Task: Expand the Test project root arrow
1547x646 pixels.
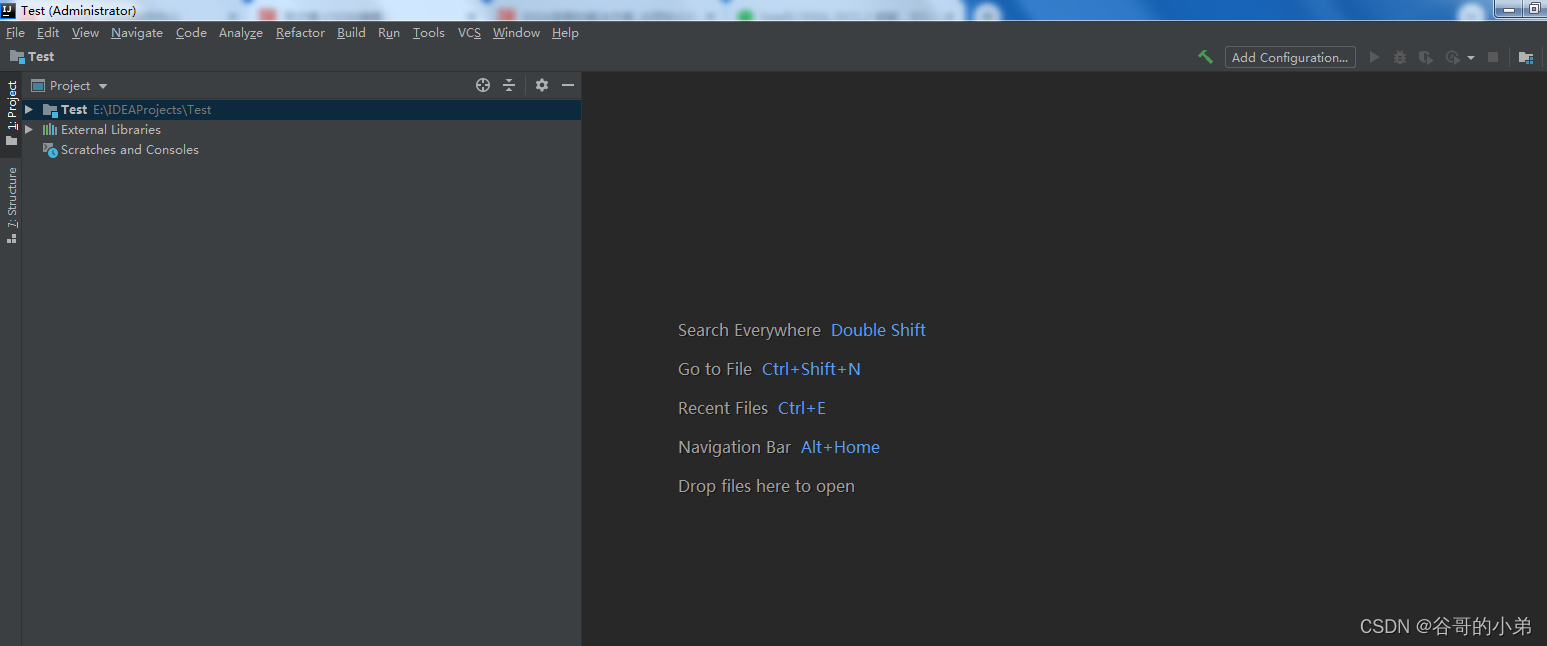Action: [x=29, y=109]
